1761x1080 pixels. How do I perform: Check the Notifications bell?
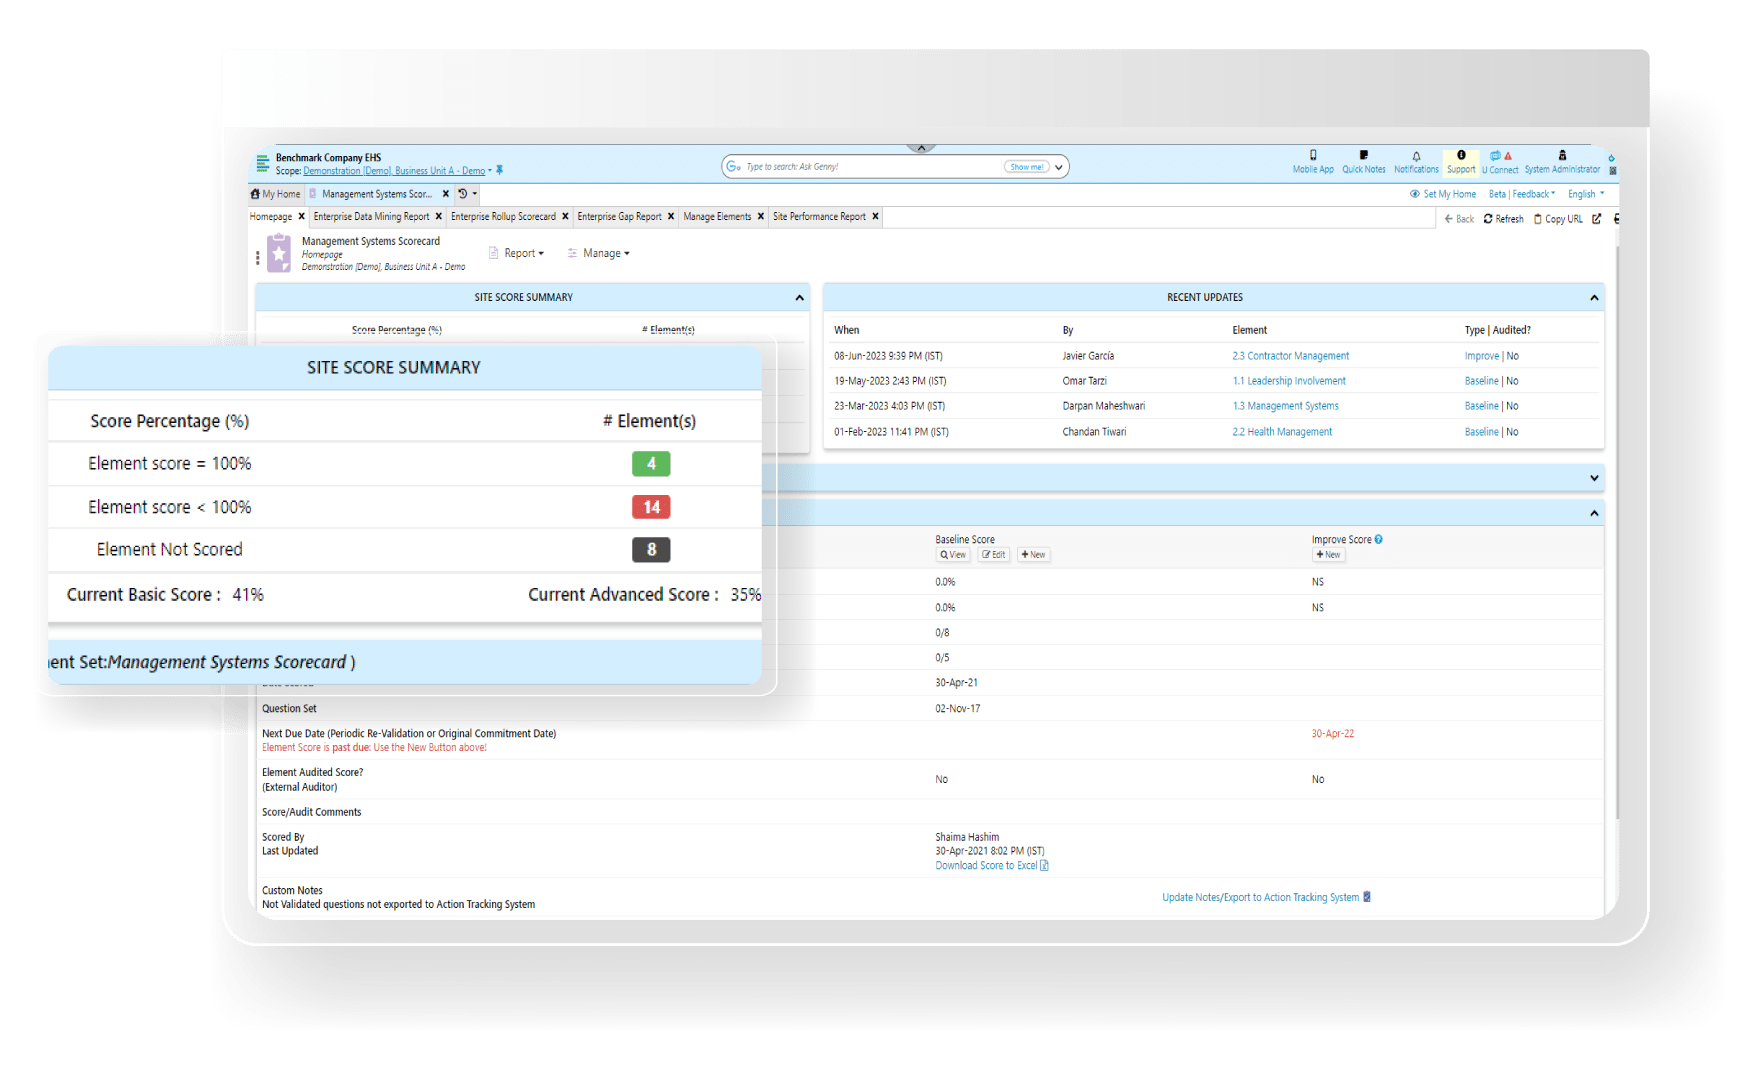point(1416,161)
